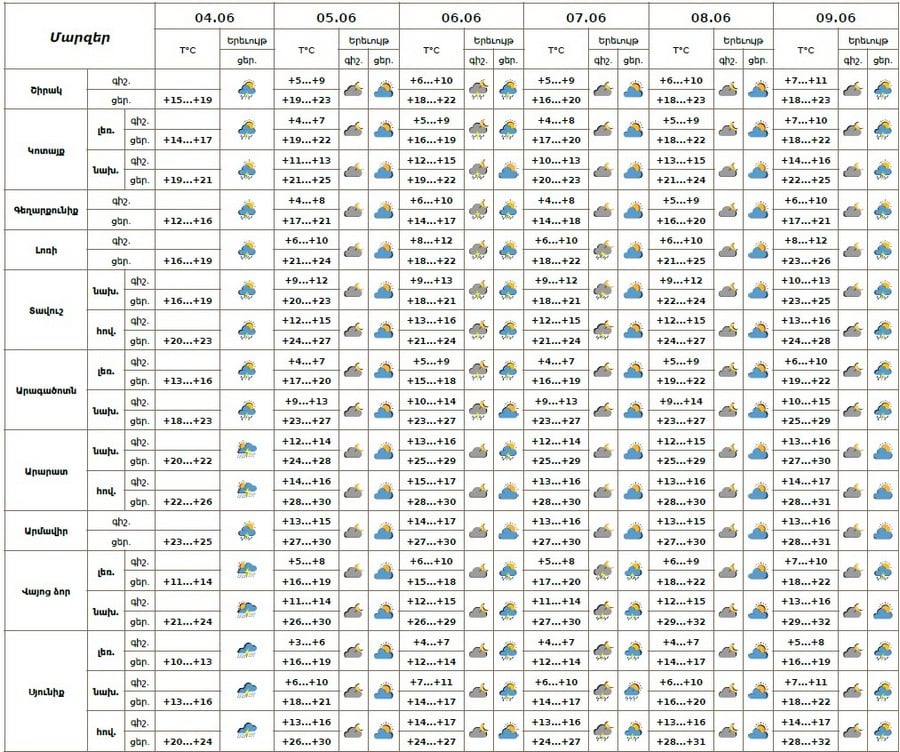Click Շիրակ night thunderstorm icon for 06.06
900x752 pixels.
(x=478, y=90)
